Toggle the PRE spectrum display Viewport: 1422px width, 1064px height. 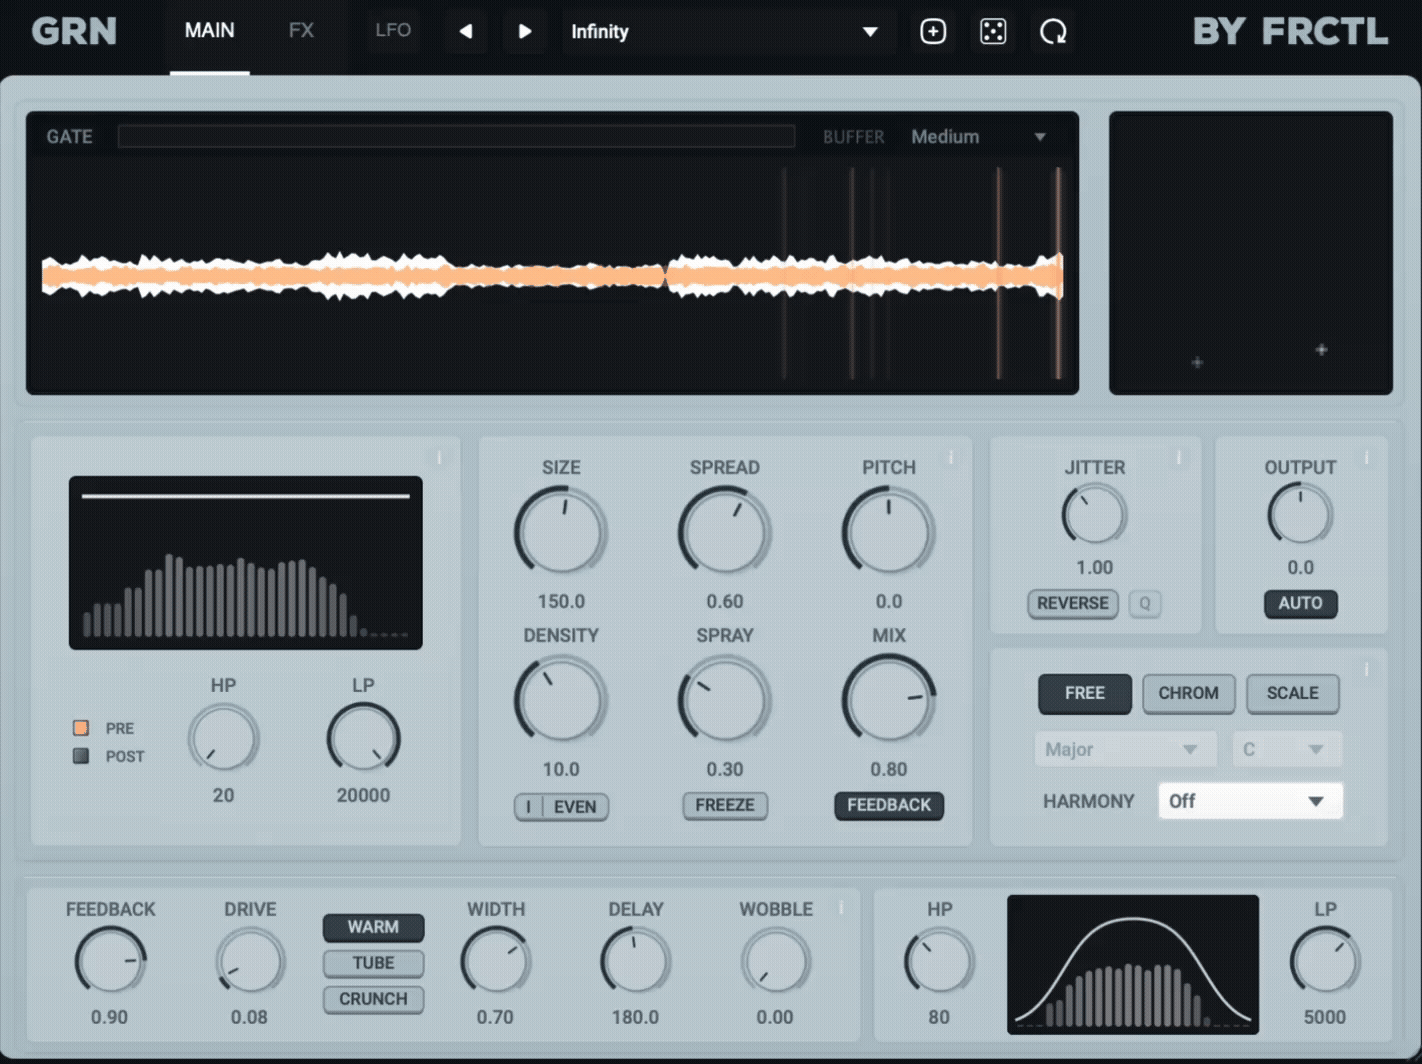tap(81, 728)
